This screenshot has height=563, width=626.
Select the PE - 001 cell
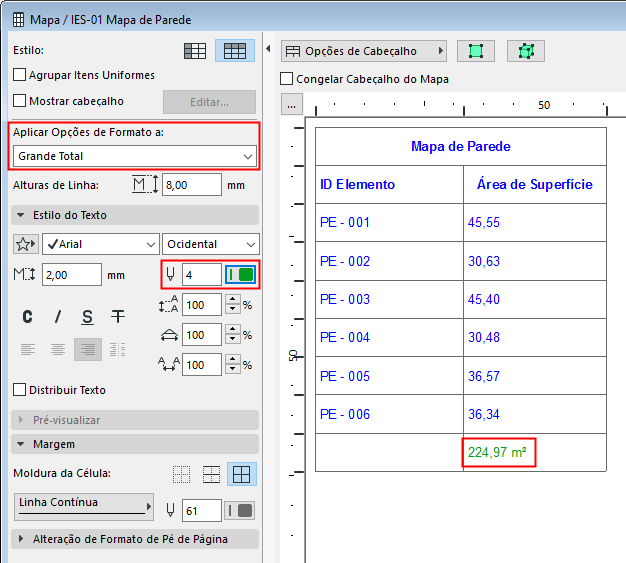(389, 222)
